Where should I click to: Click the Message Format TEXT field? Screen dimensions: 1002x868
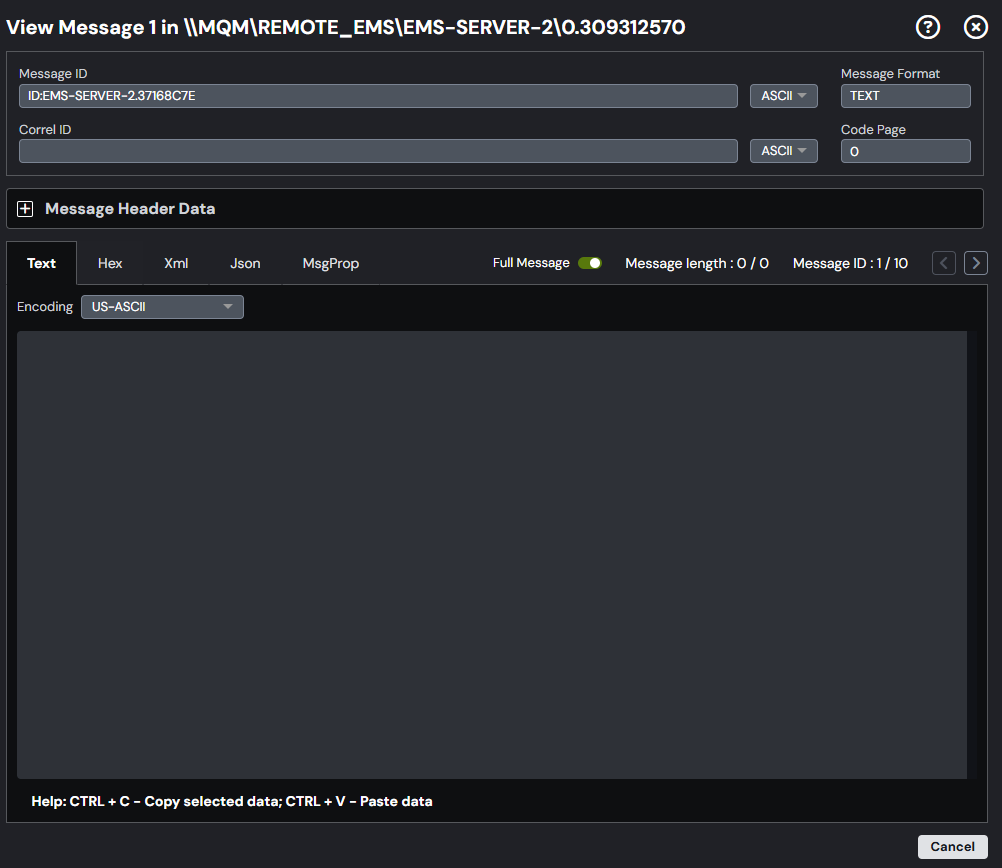pos(906,96)
